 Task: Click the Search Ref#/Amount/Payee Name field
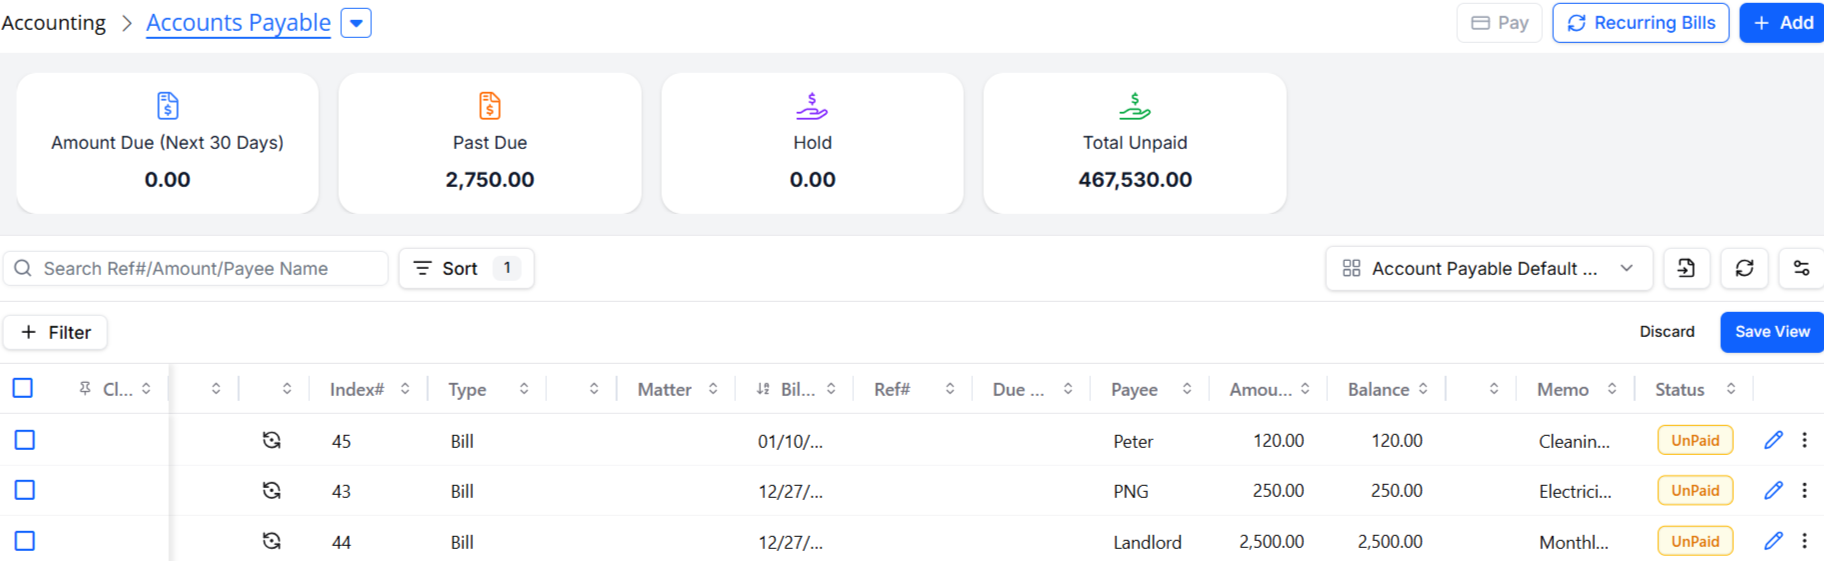pyautogui.click(x=196, y=268)
